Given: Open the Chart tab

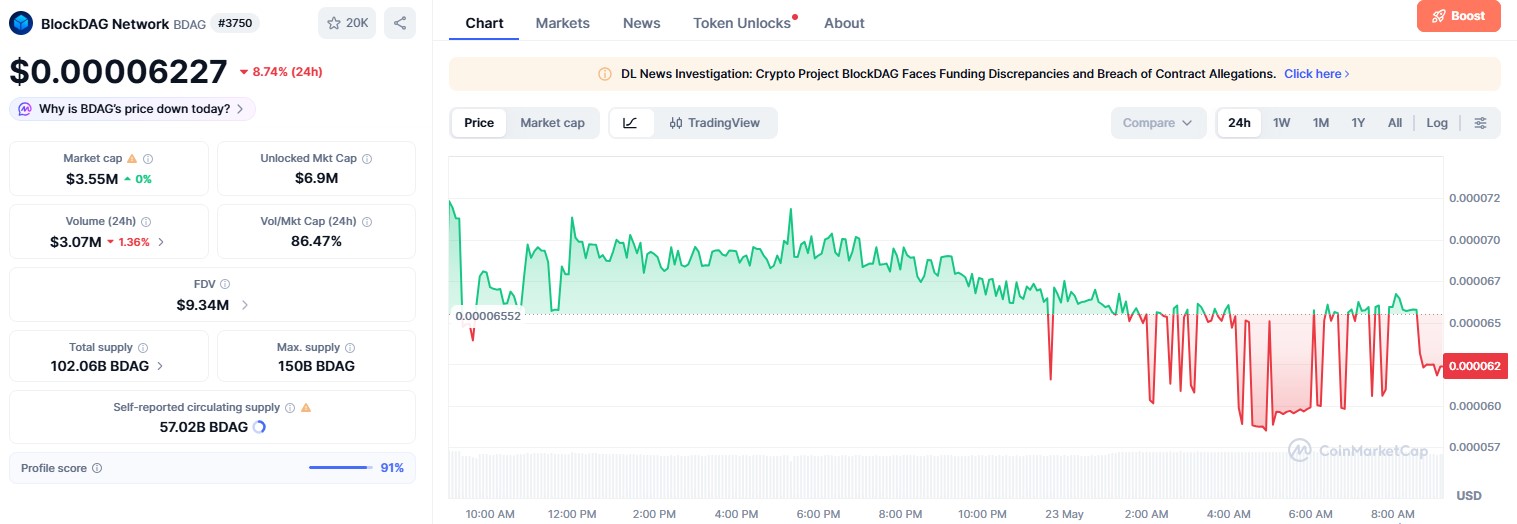Looking at the screenshot, I should [484, 23].
